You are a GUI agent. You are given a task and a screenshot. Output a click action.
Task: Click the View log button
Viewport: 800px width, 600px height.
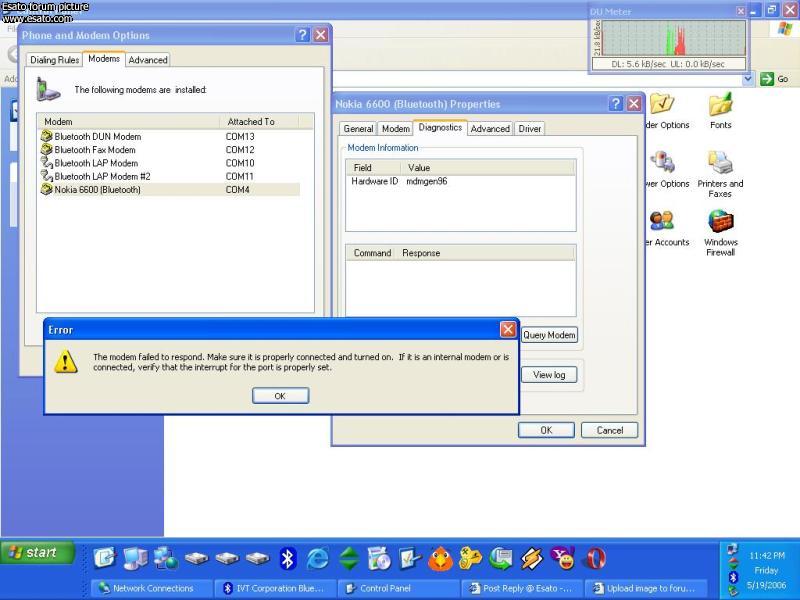click(x=549, y=375)
